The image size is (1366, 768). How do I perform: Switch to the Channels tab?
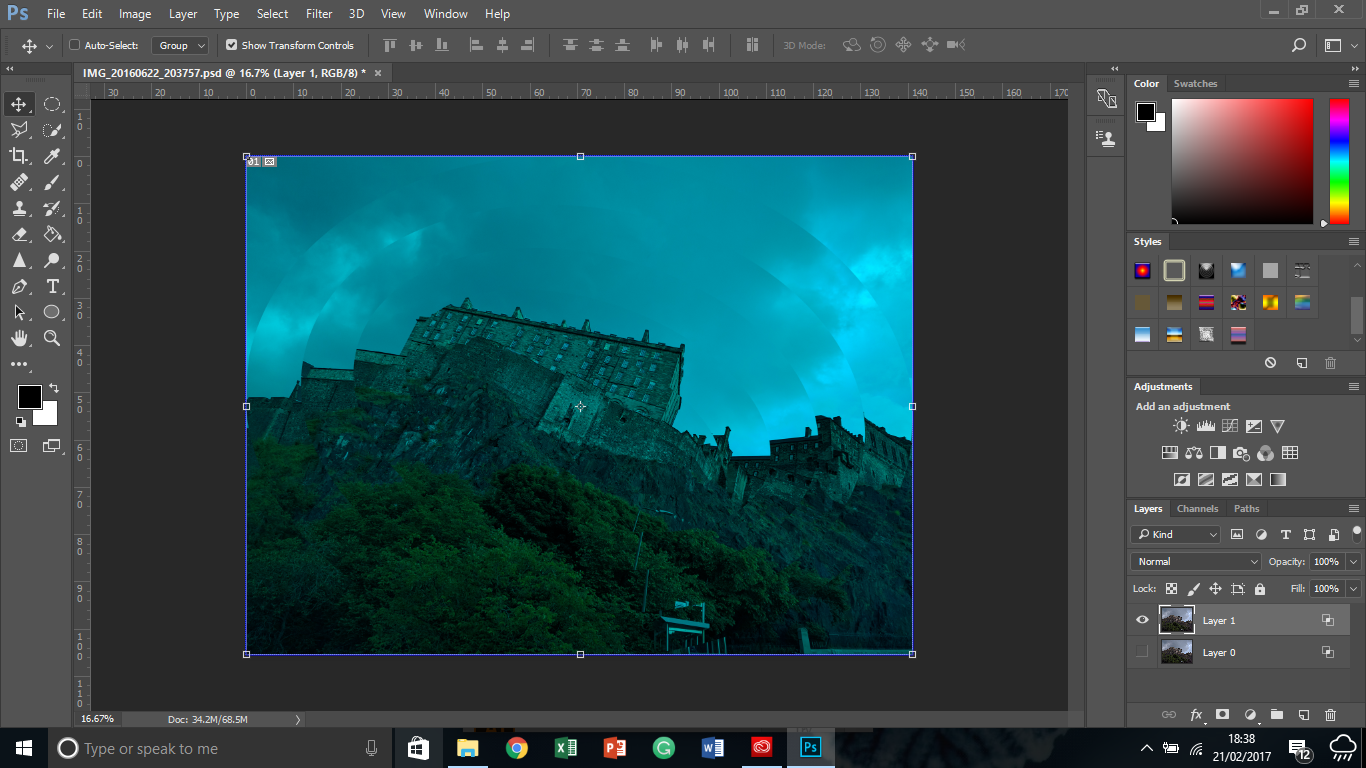tap(1197, 508)
